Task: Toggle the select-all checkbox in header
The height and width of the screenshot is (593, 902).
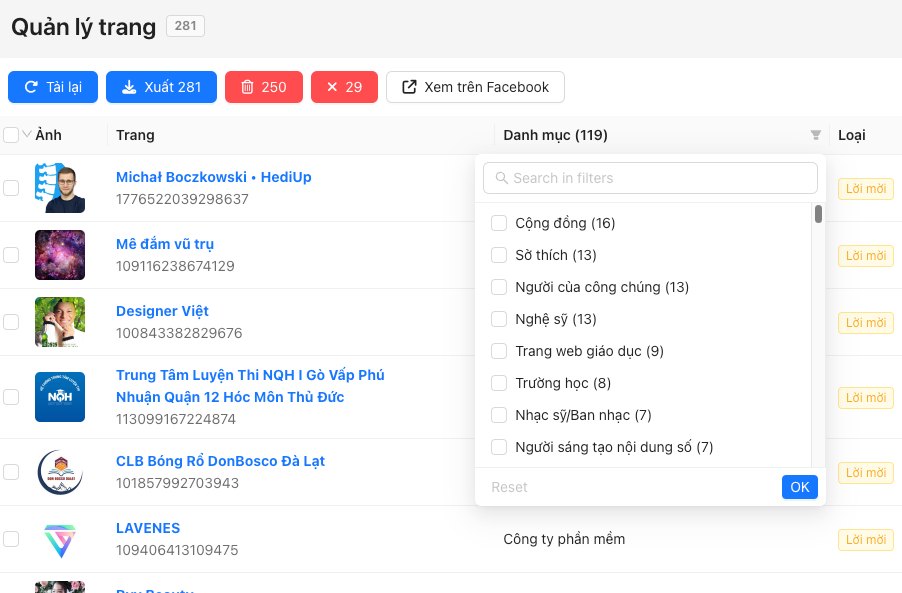Action: pos(11,135)
